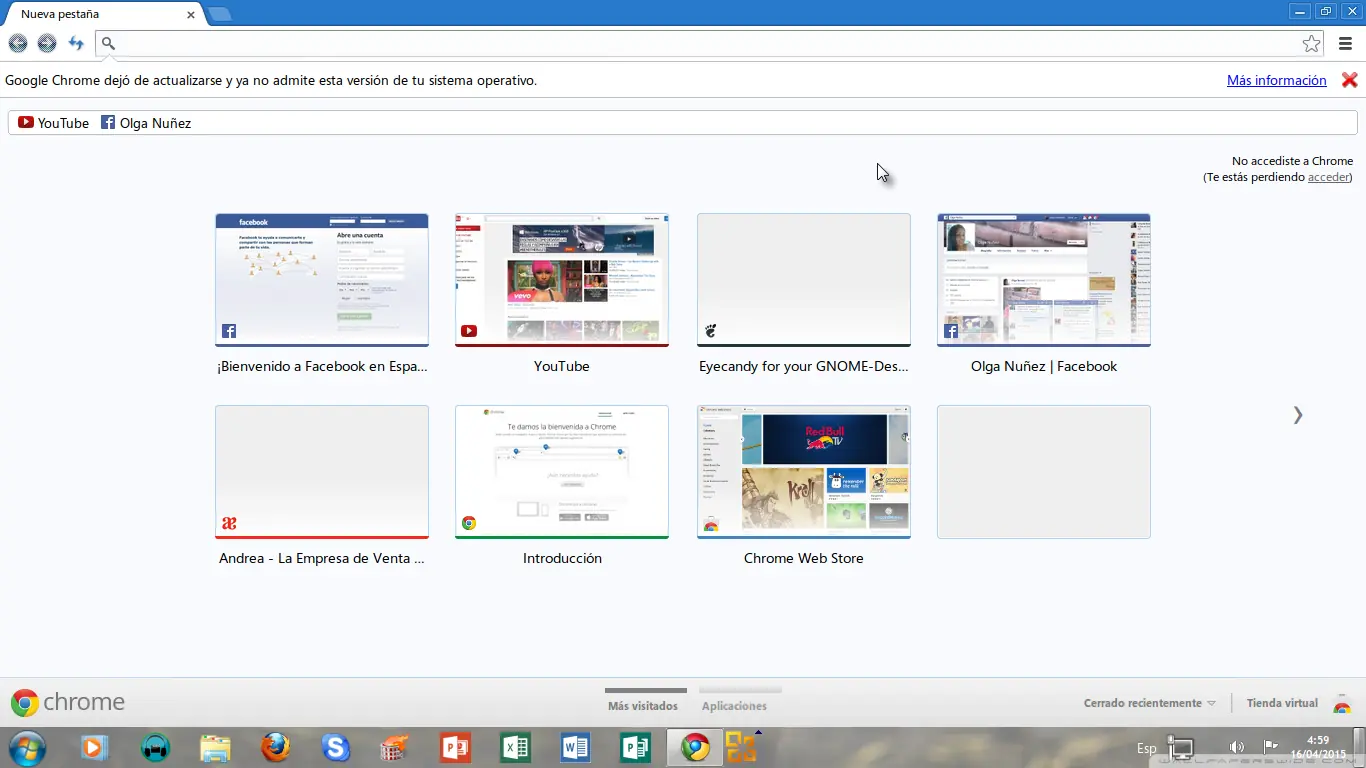The image size is (1366, 768).
Task: Click the forward navigation arrow
Action: [x=47, y=43]
